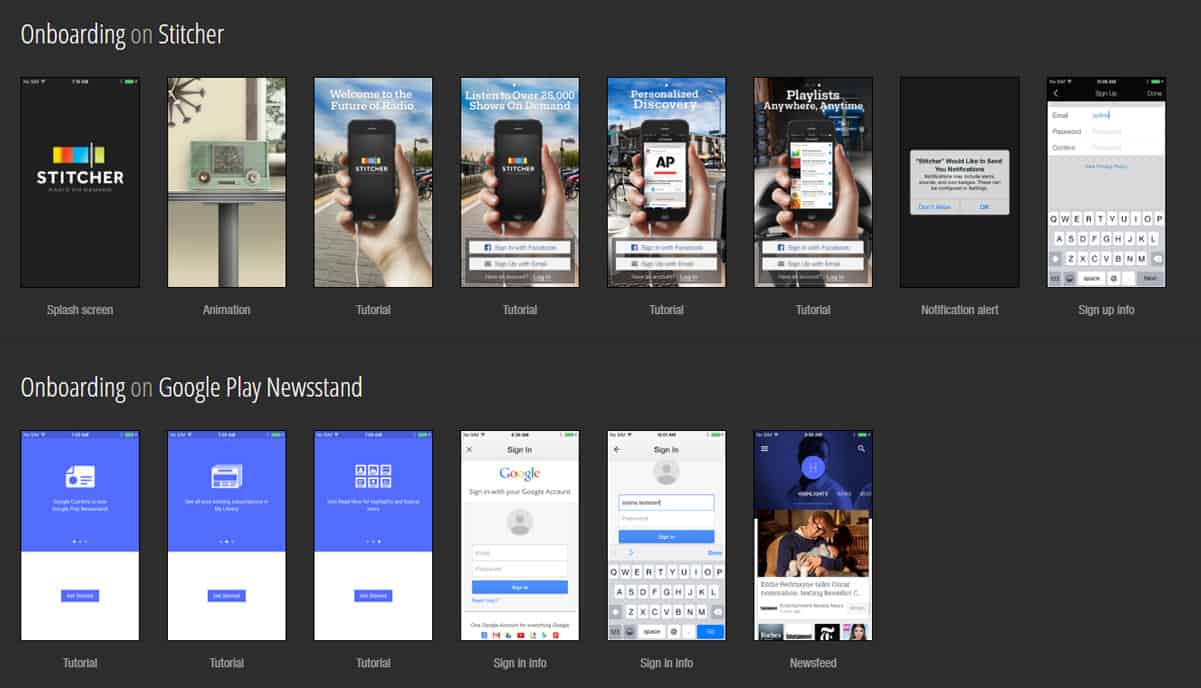This screenshot has width=1201, height=688.
Task: Click the search icon on Newsfeed screen
Action: [861, 449]
